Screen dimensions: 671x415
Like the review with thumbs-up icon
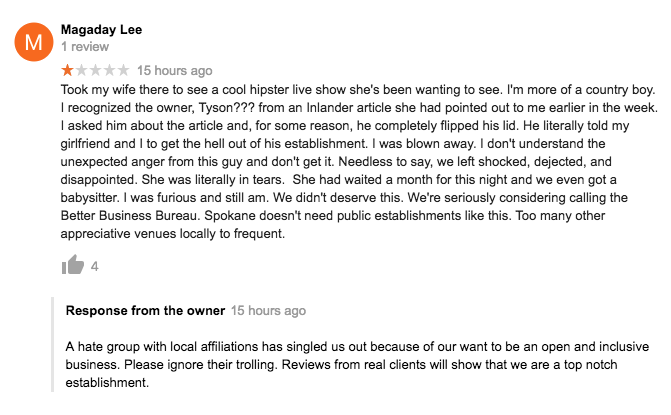pyautogui.click(x=73, y=265)
